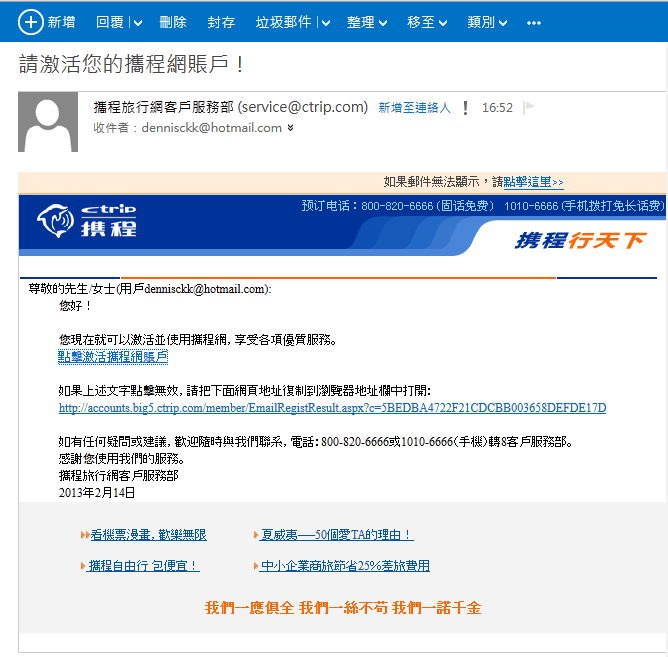Viewport: 668px width, 657px height.
Task: Delete the email with 刪除
Action: [173, 22]
